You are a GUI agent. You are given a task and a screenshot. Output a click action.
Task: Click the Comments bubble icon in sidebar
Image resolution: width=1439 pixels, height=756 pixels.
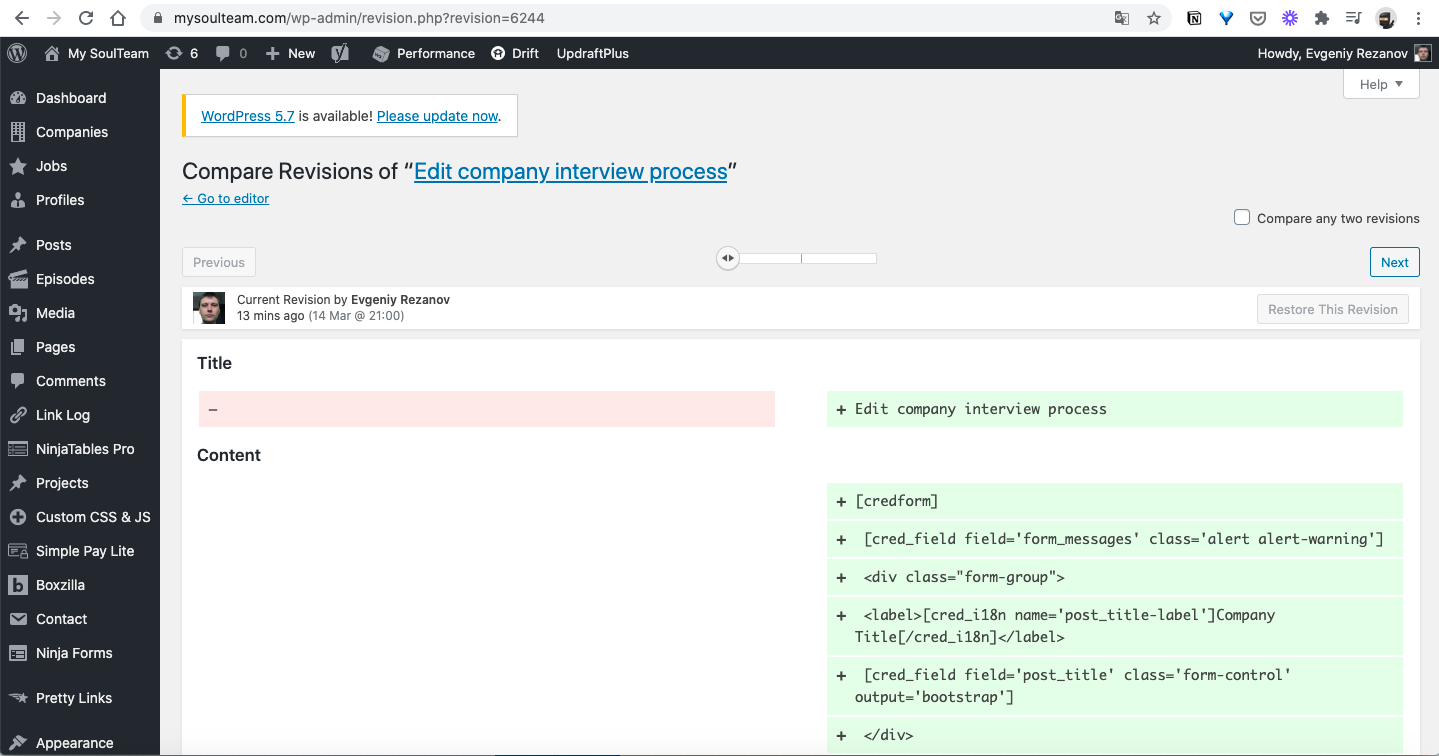(x=18, y=381)
